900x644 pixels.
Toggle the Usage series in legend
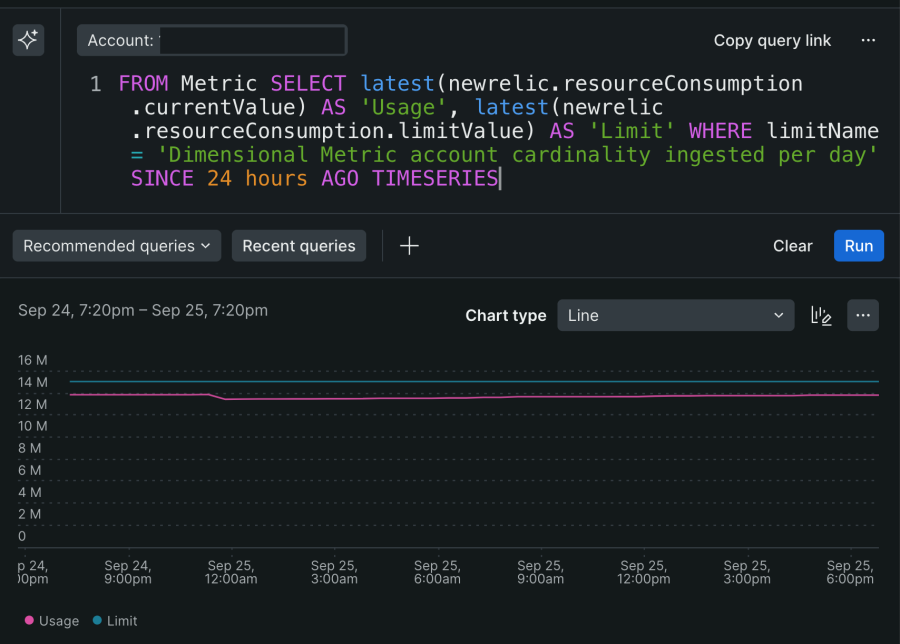click(x=59, y=621)
